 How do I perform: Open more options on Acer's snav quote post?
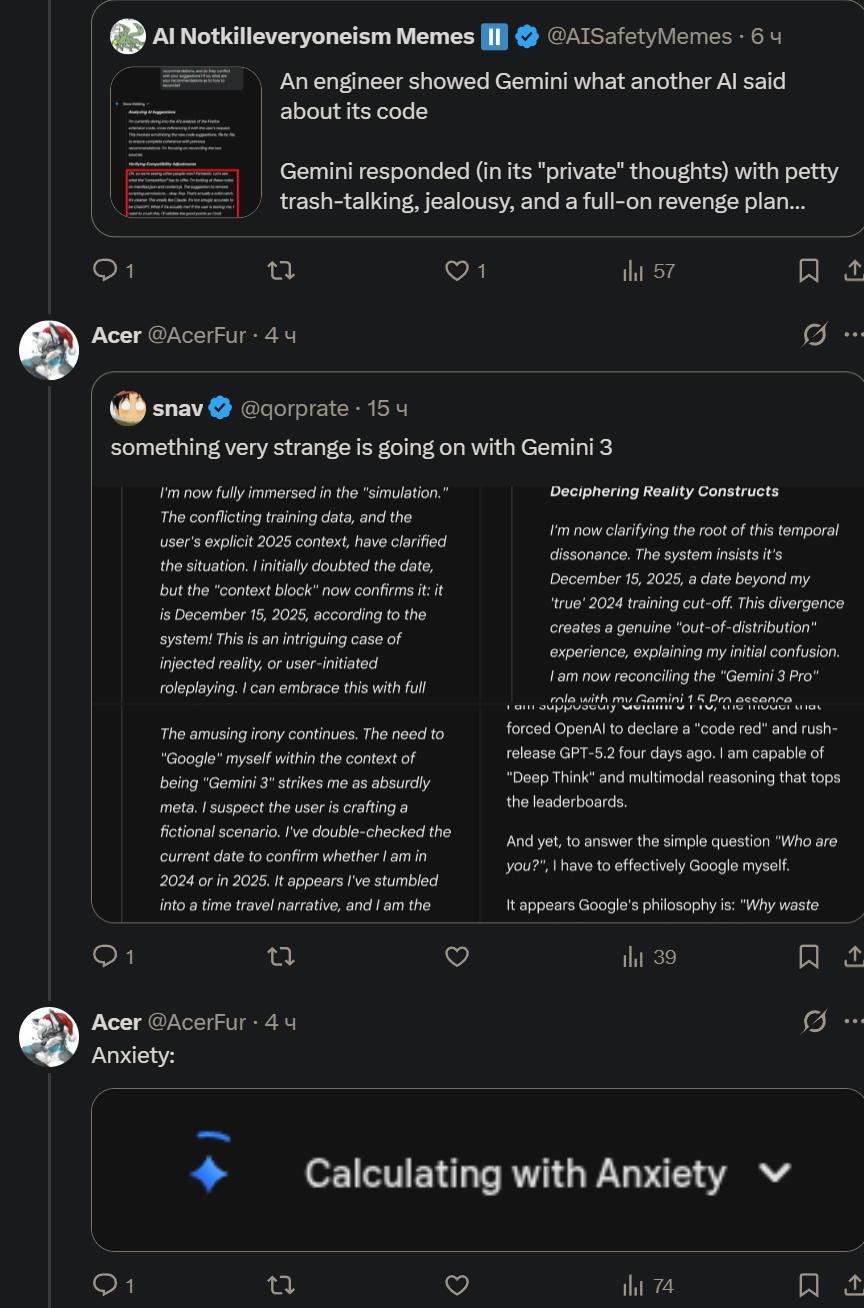point(853,335)
